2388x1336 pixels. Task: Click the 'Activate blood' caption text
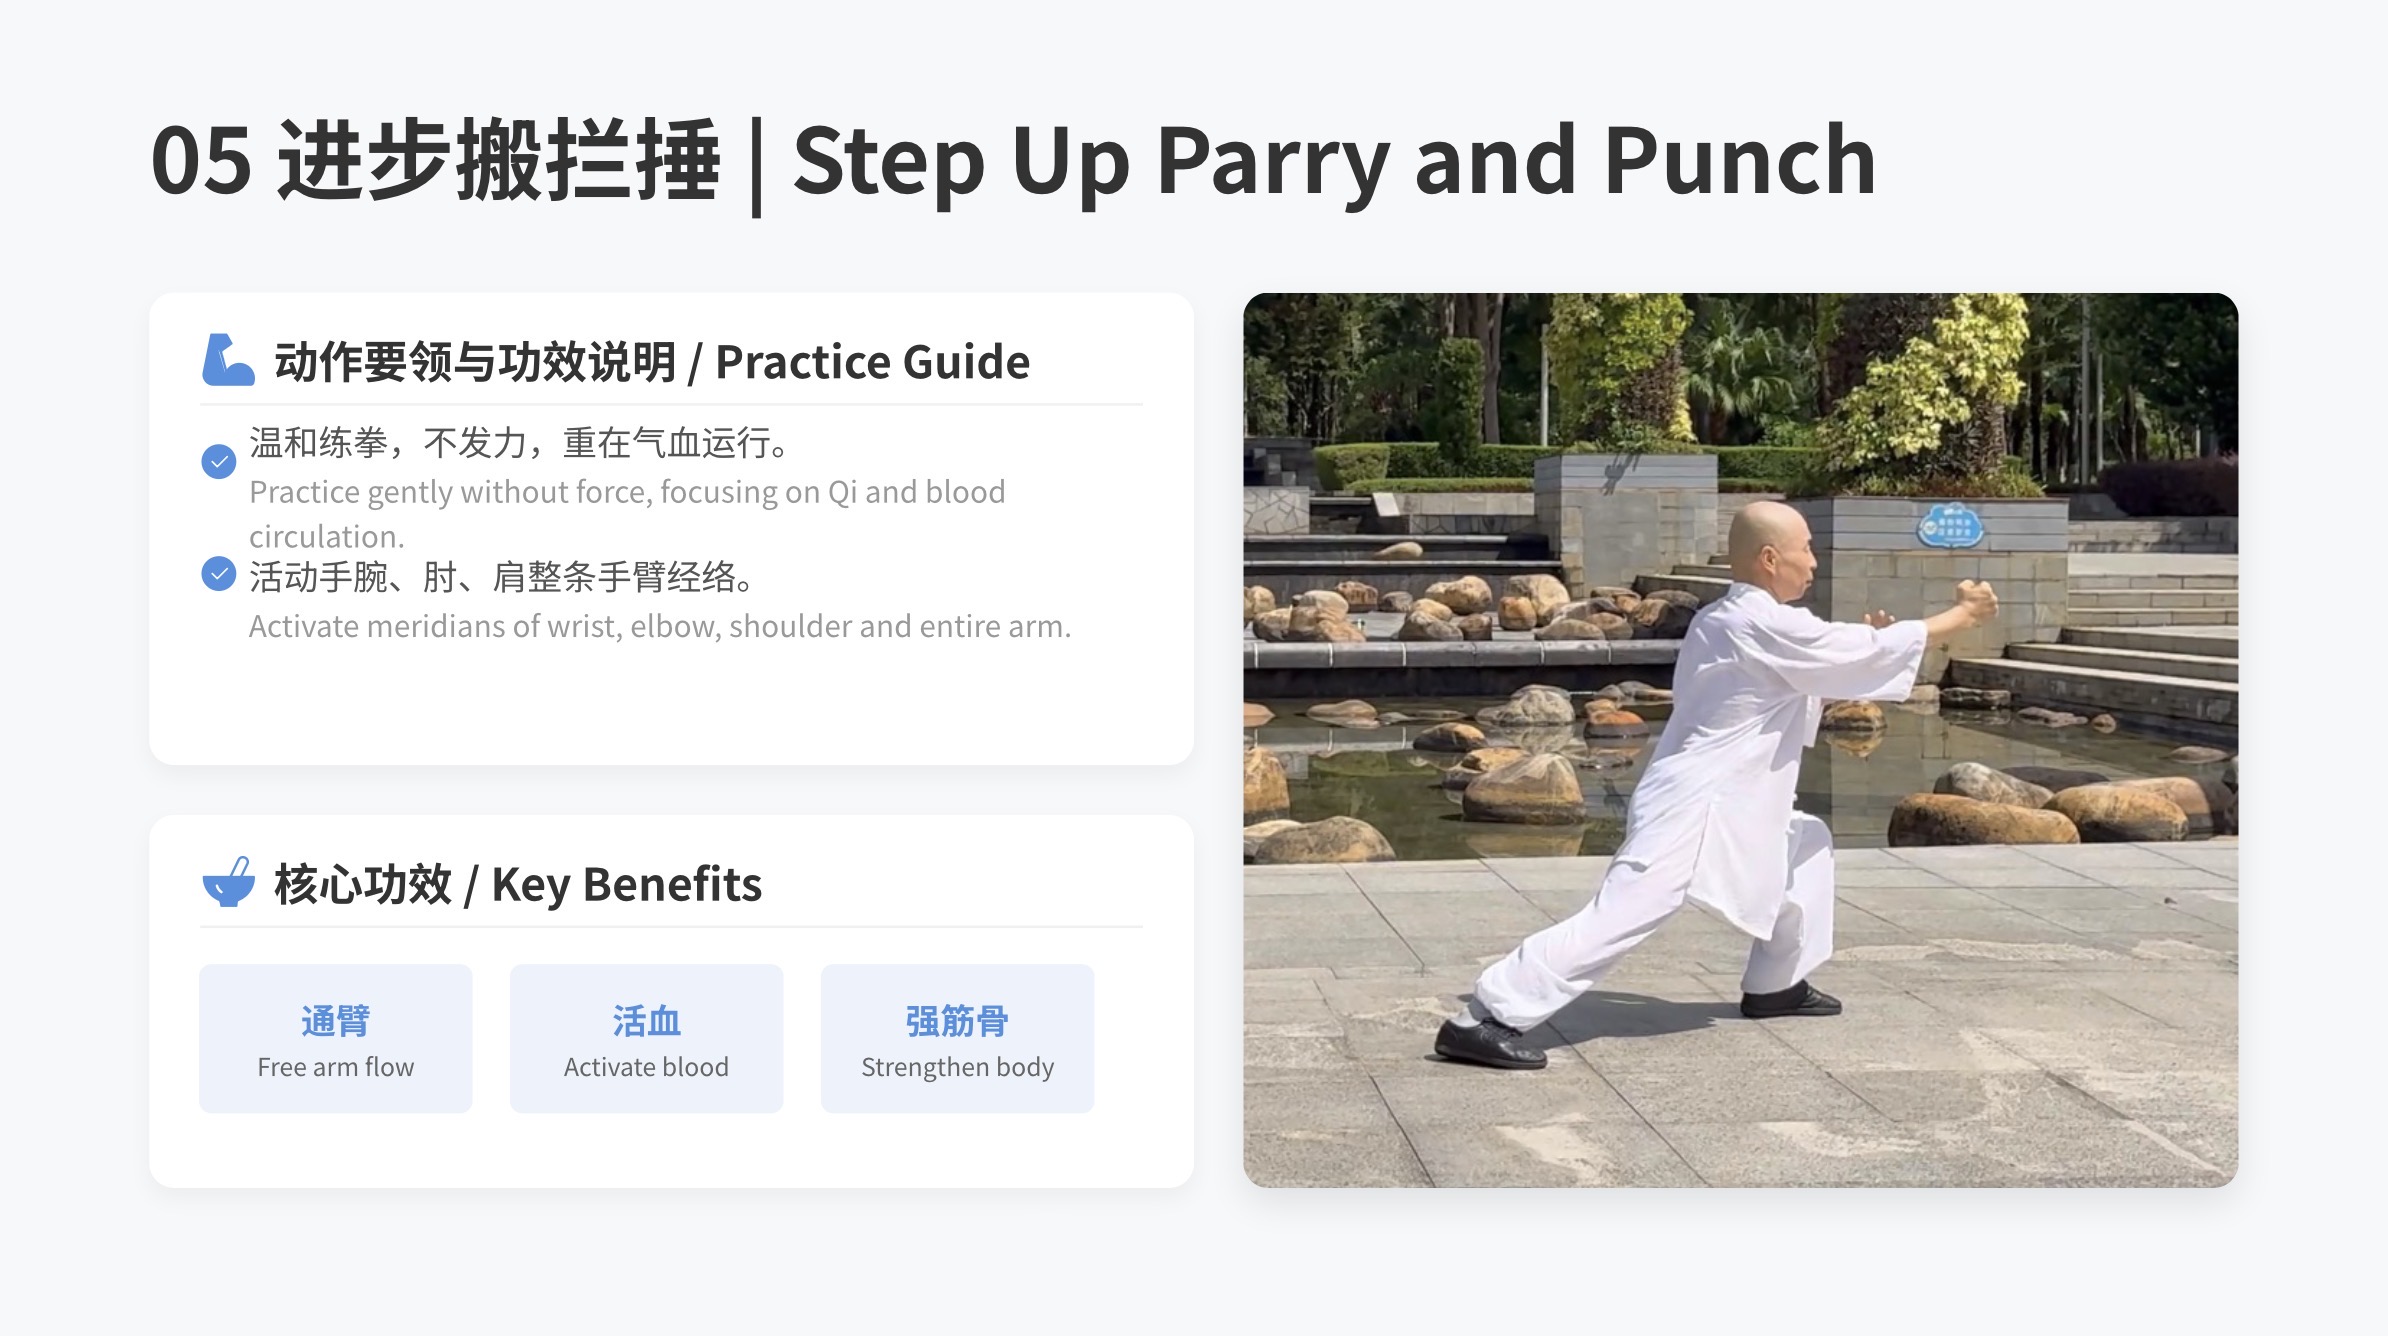(646, 1067)
